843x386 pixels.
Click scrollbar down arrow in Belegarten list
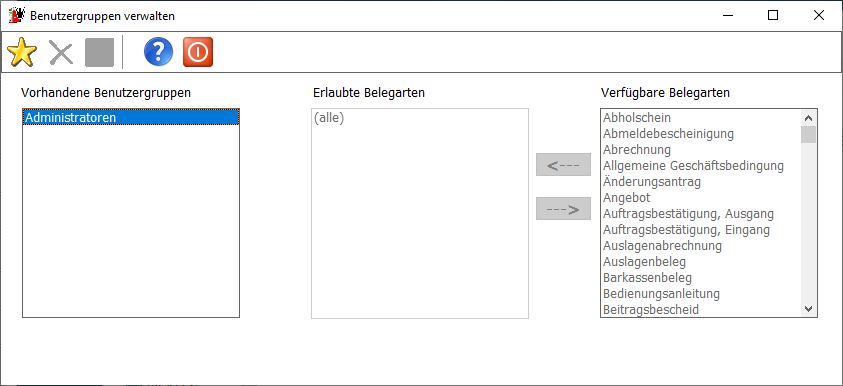pyautogui.click(x=809, y=309)
